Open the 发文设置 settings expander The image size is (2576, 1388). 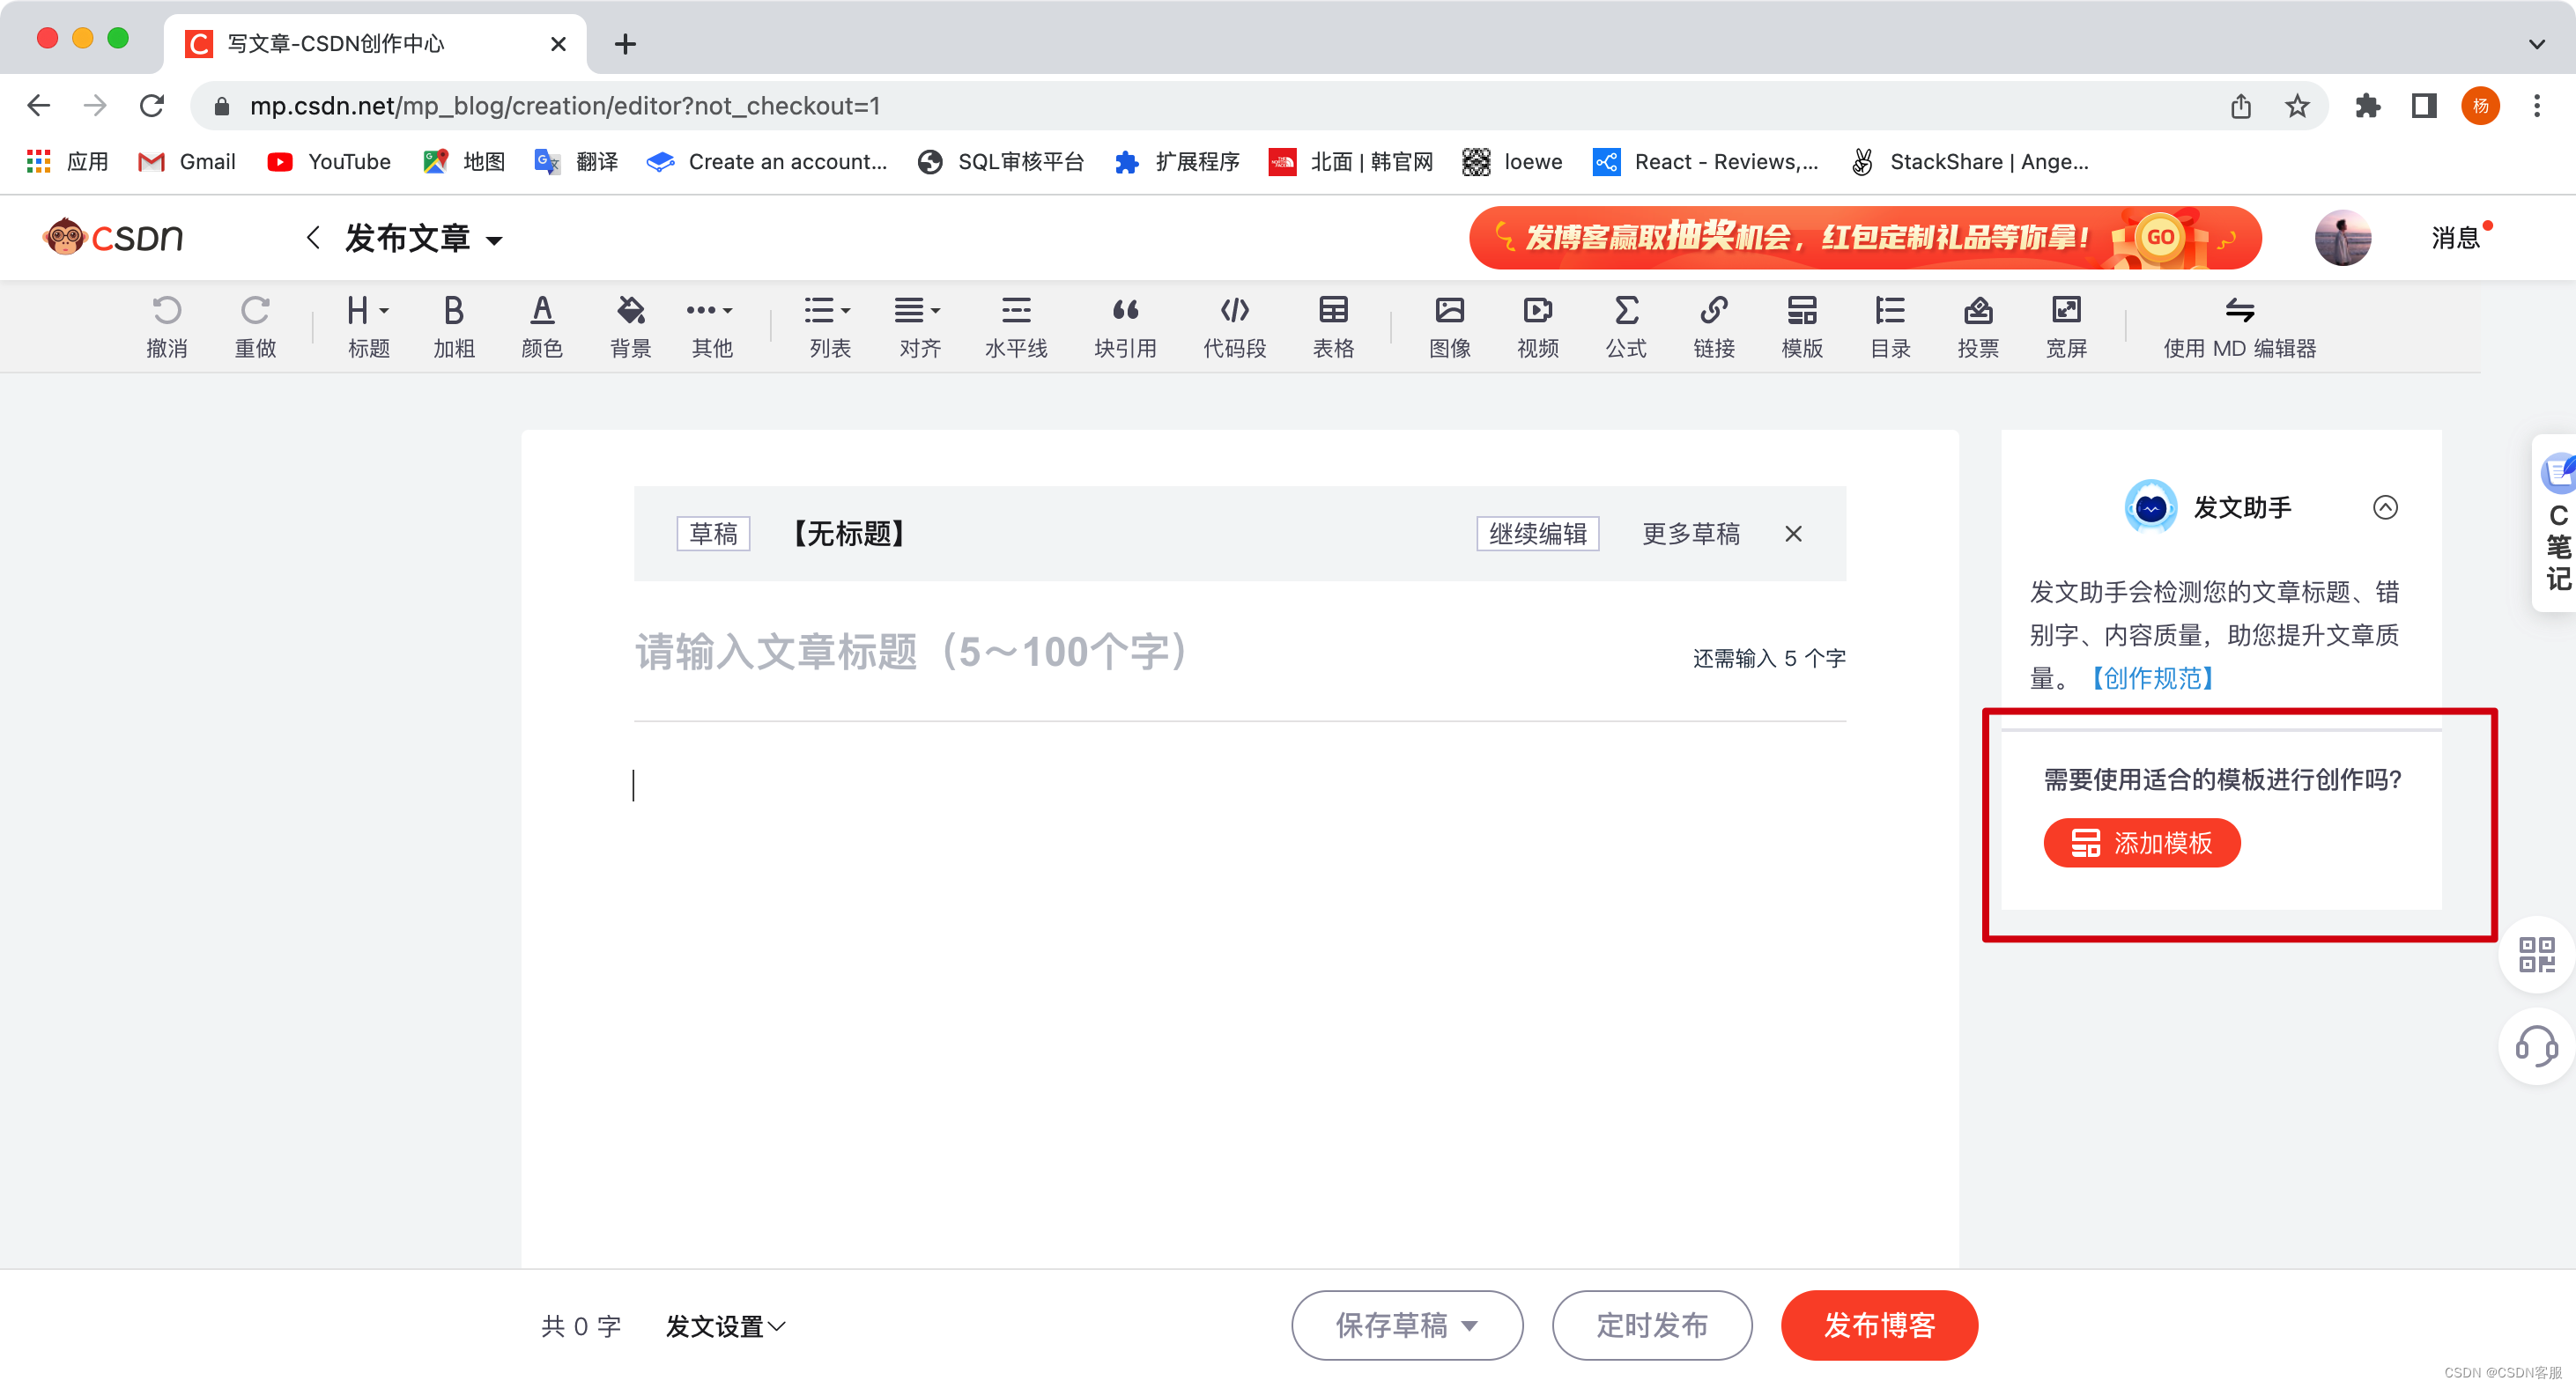click(x=726, y=1326)
